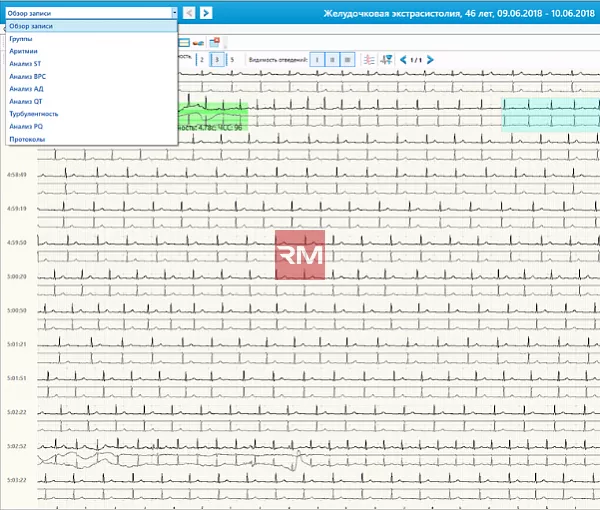Click the 5:03:22 time label
The image size is (600, 510).
coord(16,480)
